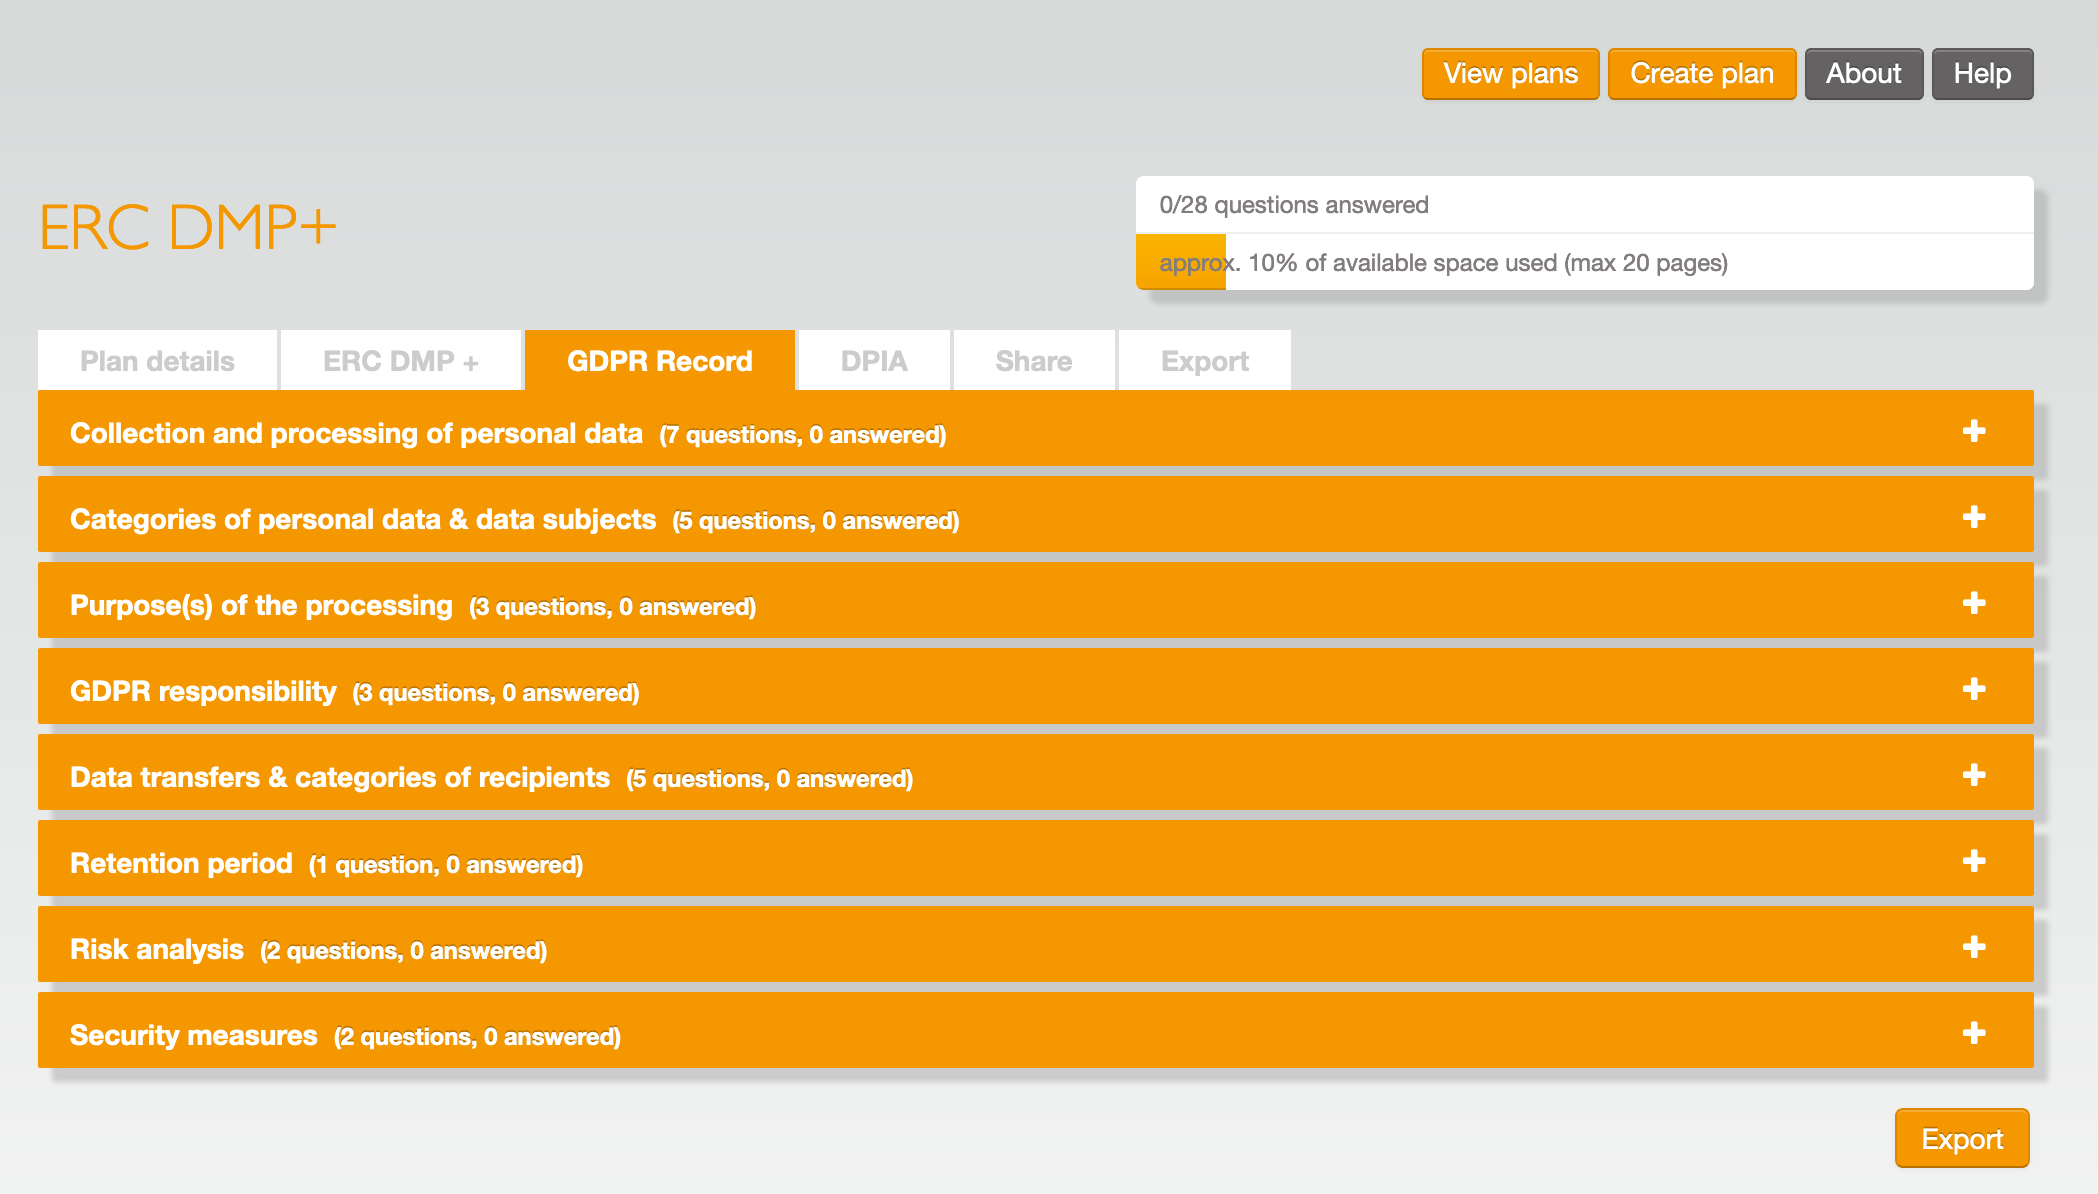Viewport: 2098px width, 1194px height.
Task: Click the plus icon on Purpose(s) of the processing row
Action: pyautogui.click(x=1974, y=603)
